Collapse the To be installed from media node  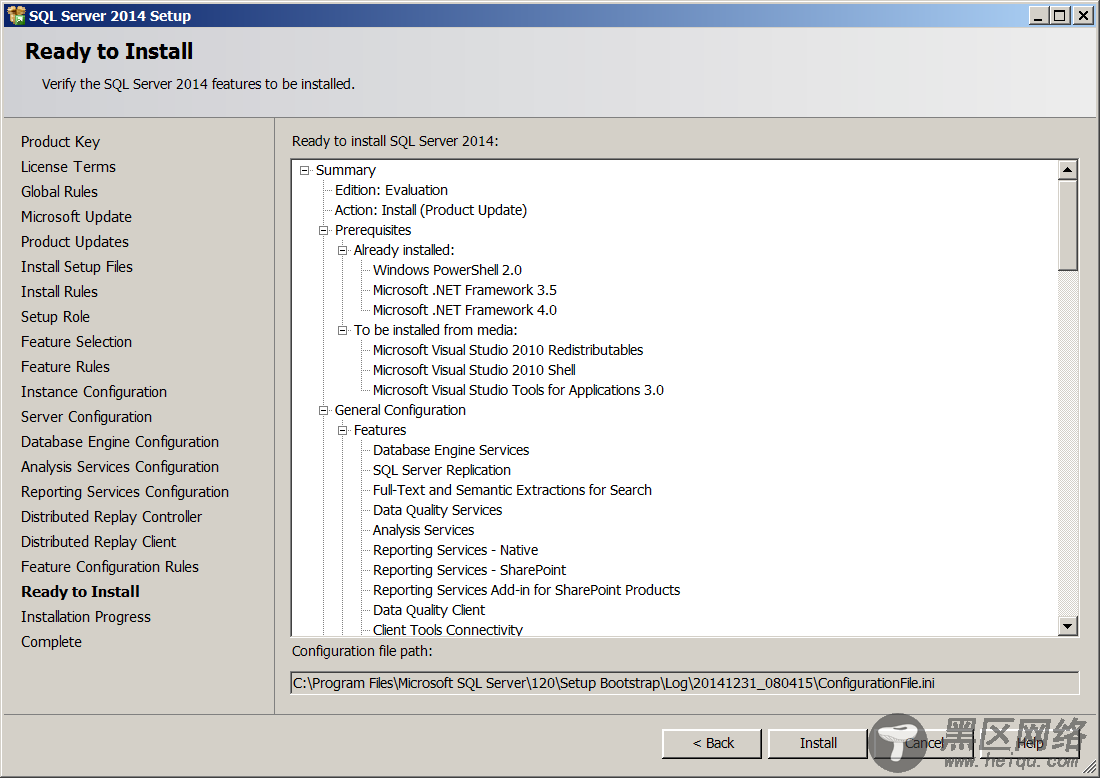click(x=342, y=330)
